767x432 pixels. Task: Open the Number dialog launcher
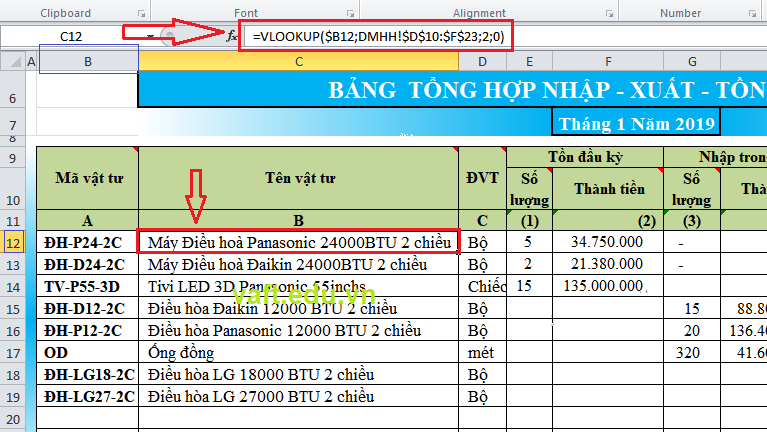(x=752, y=14)
